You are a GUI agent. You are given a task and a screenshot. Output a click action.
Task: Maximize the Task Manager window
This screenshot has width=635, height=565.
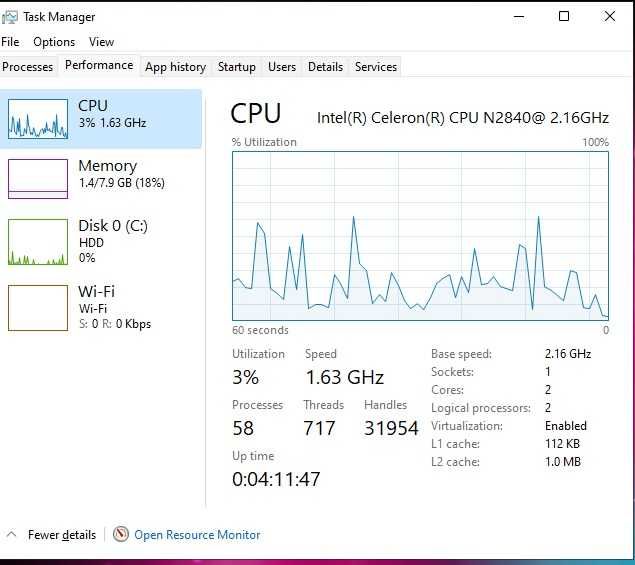[564, 16]
